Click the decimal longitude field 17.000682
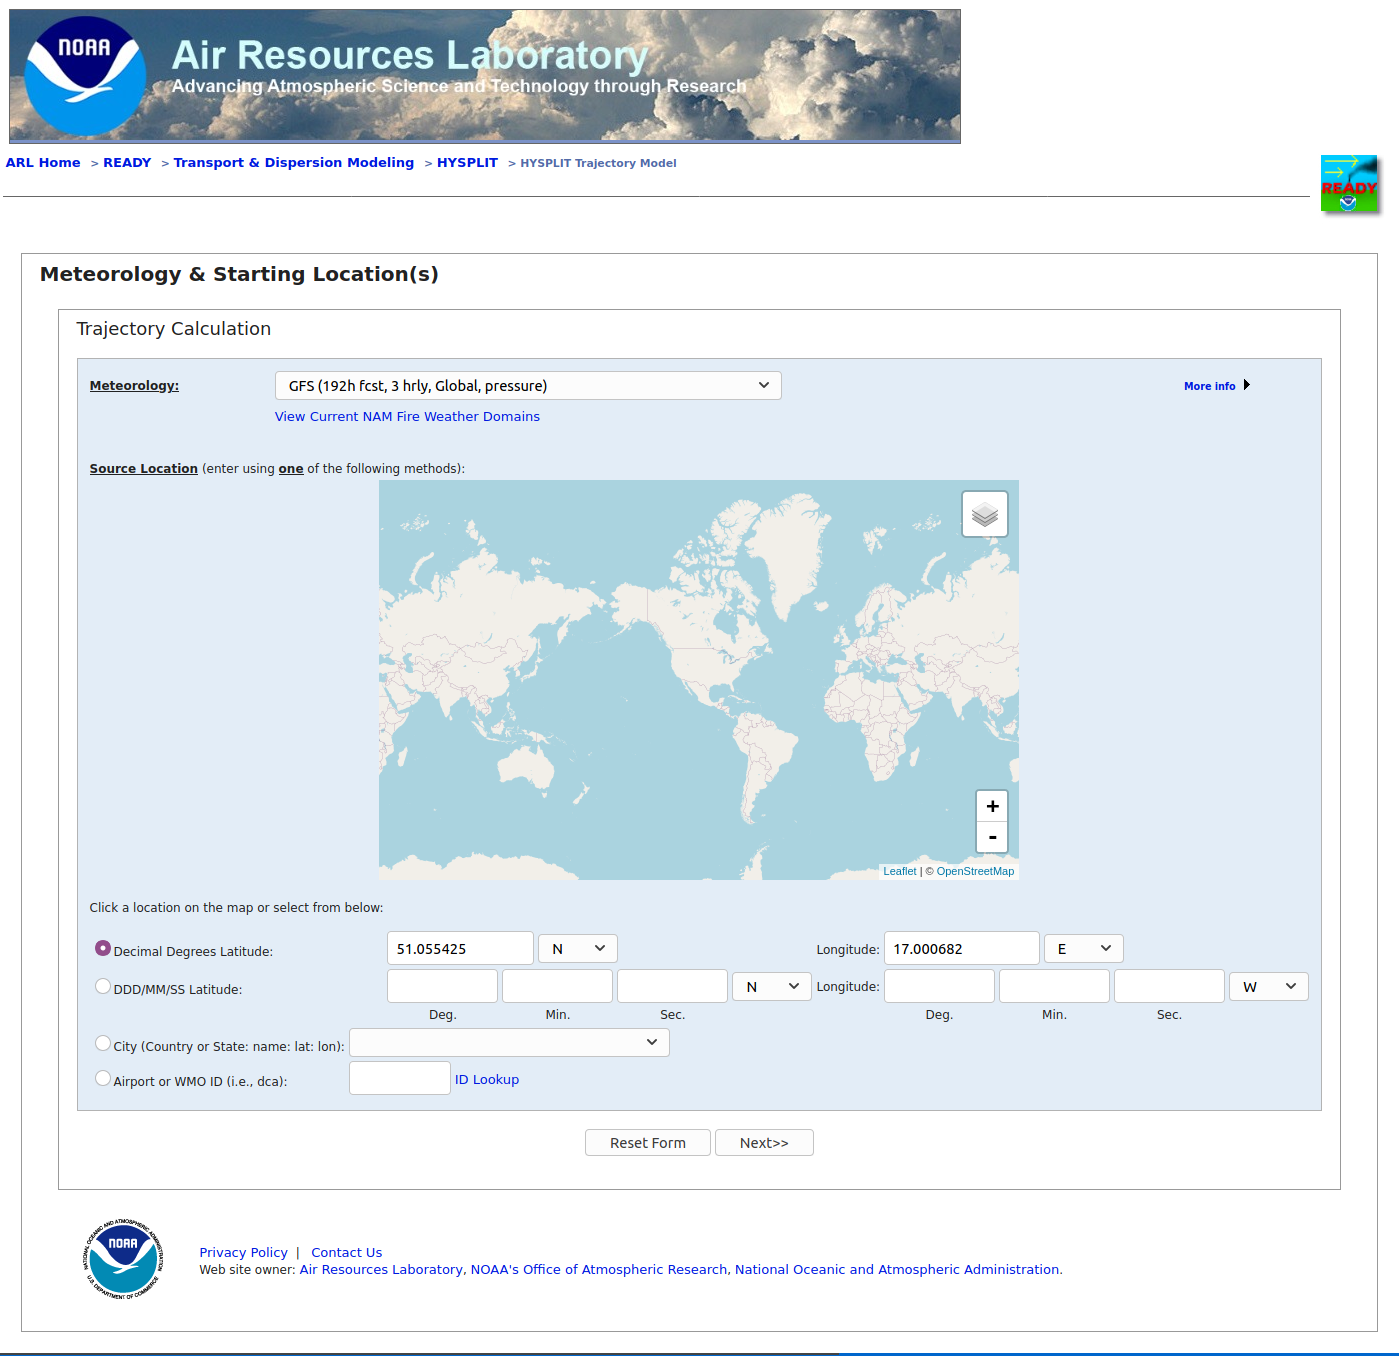This screenshot has height=1356, width=1399. [962, 948]
